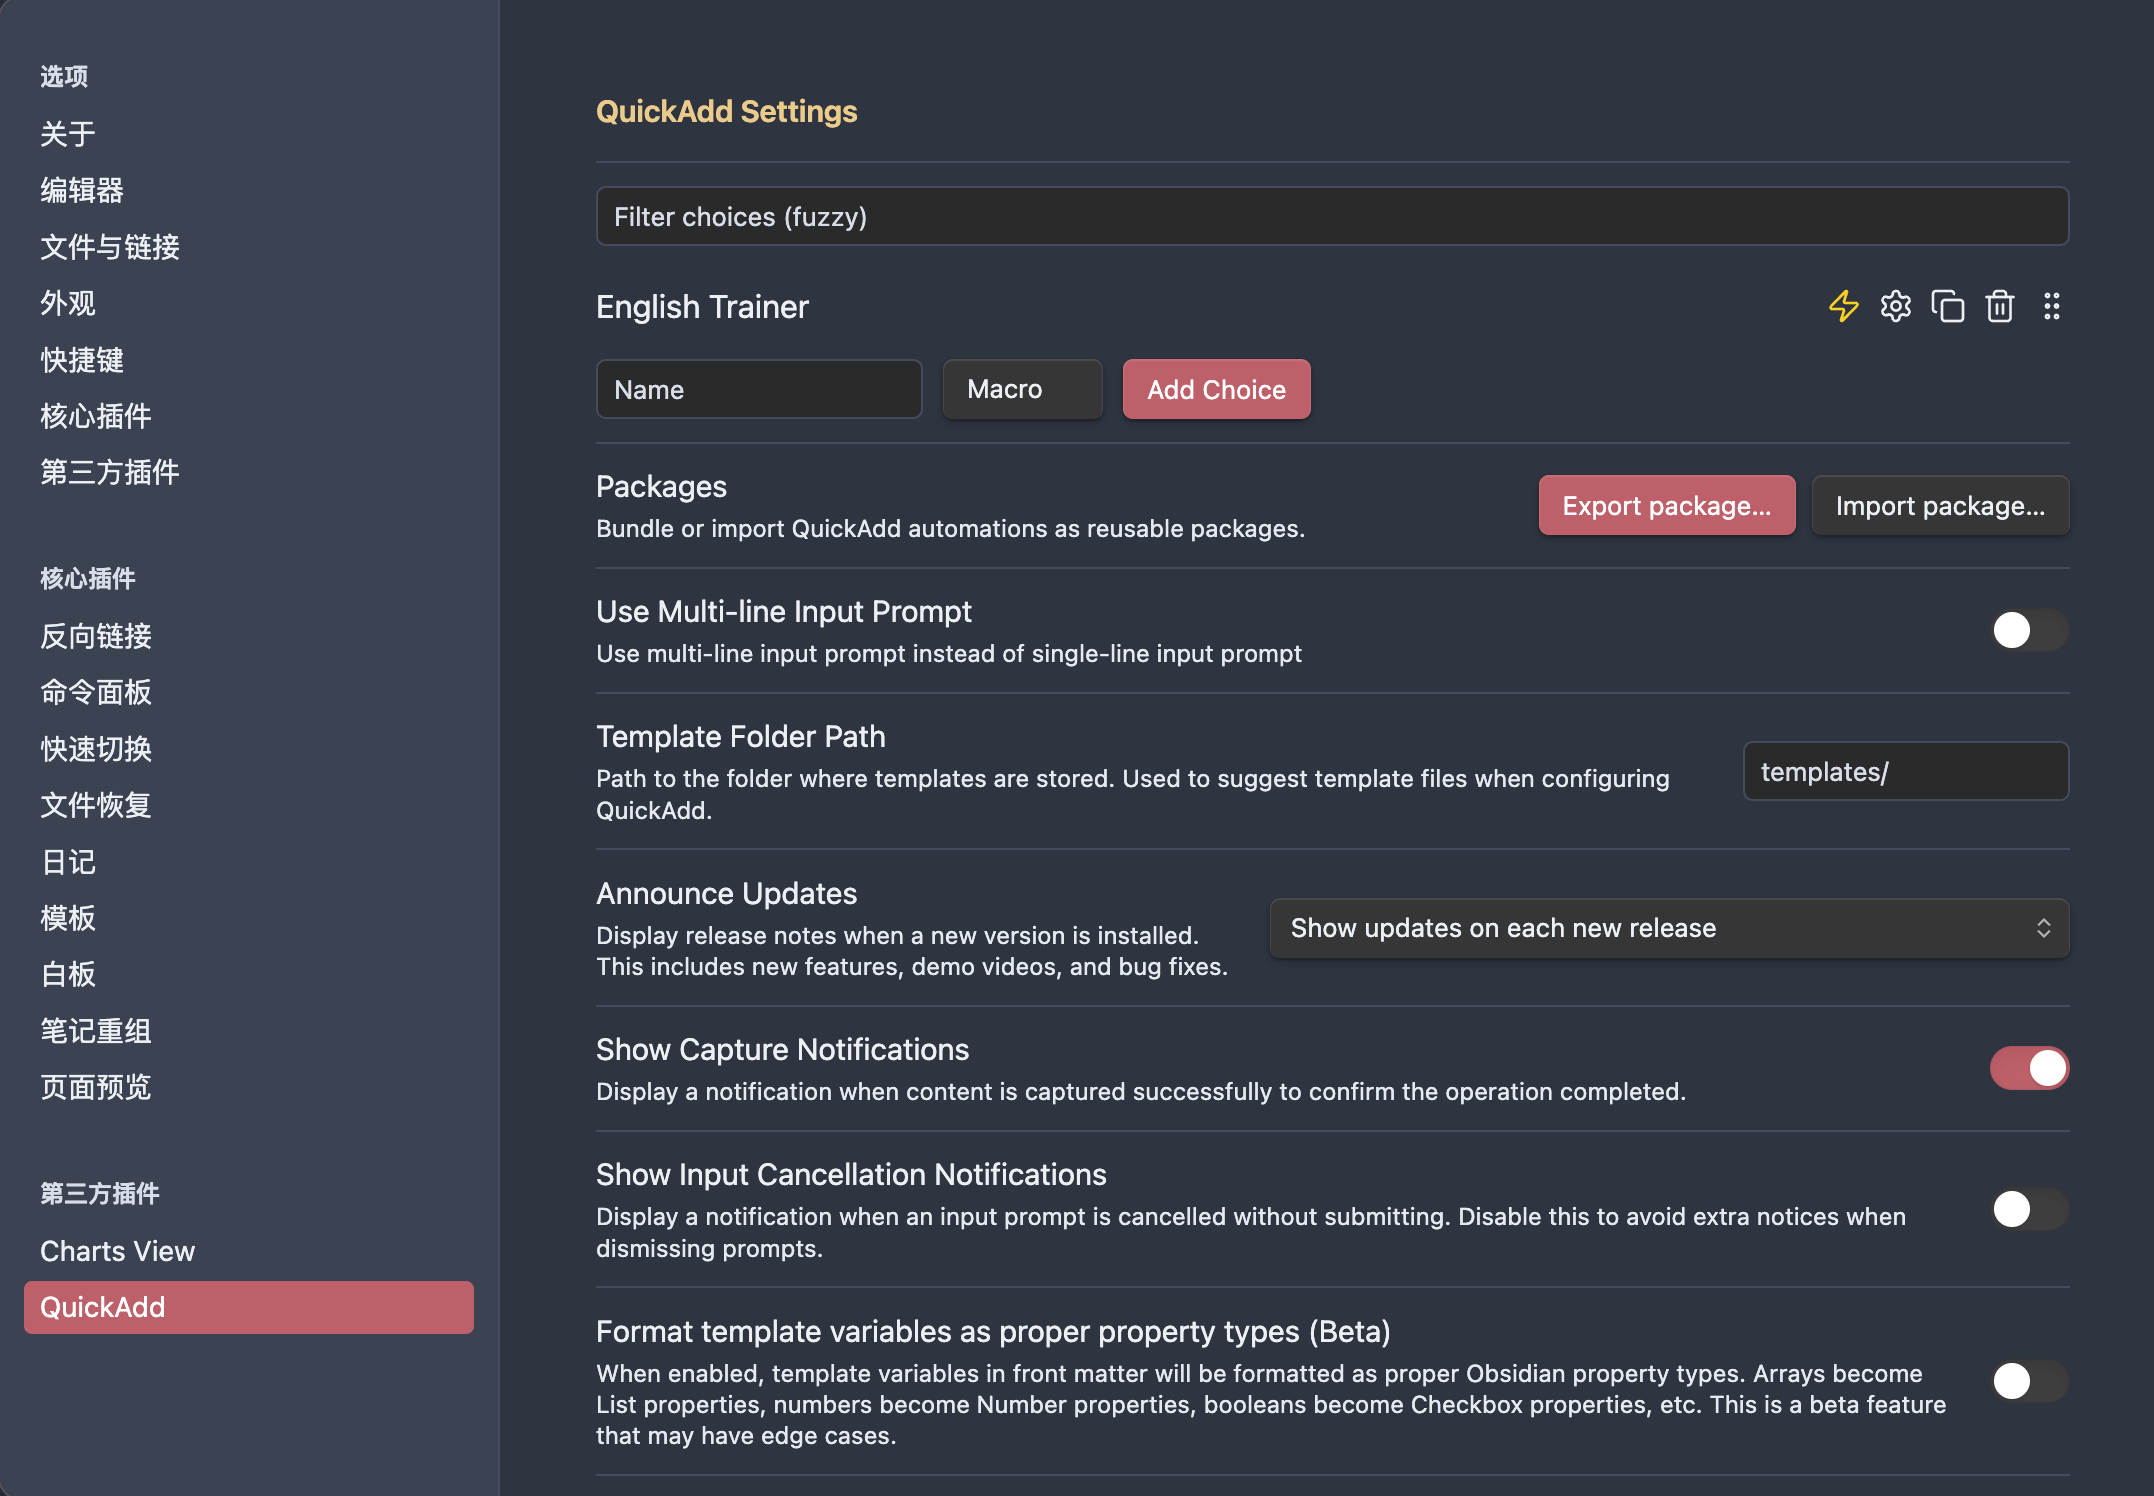Focus the Filter choices (fuzzy) field
Viewport: 2154px width, 1496px height.
pyautogui.click(x=1332, y=216)
